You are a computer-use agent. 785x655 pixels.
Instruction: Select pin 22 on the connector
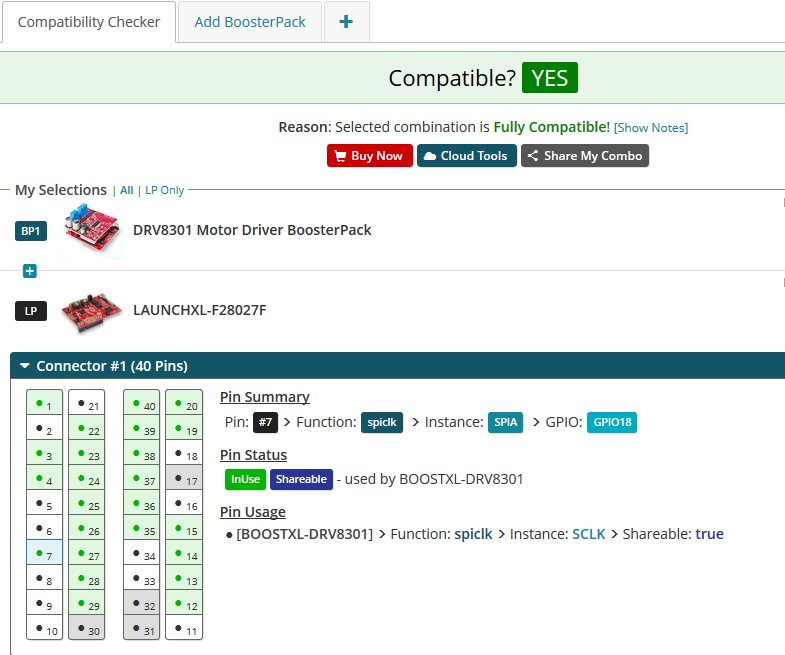point(87,428)
